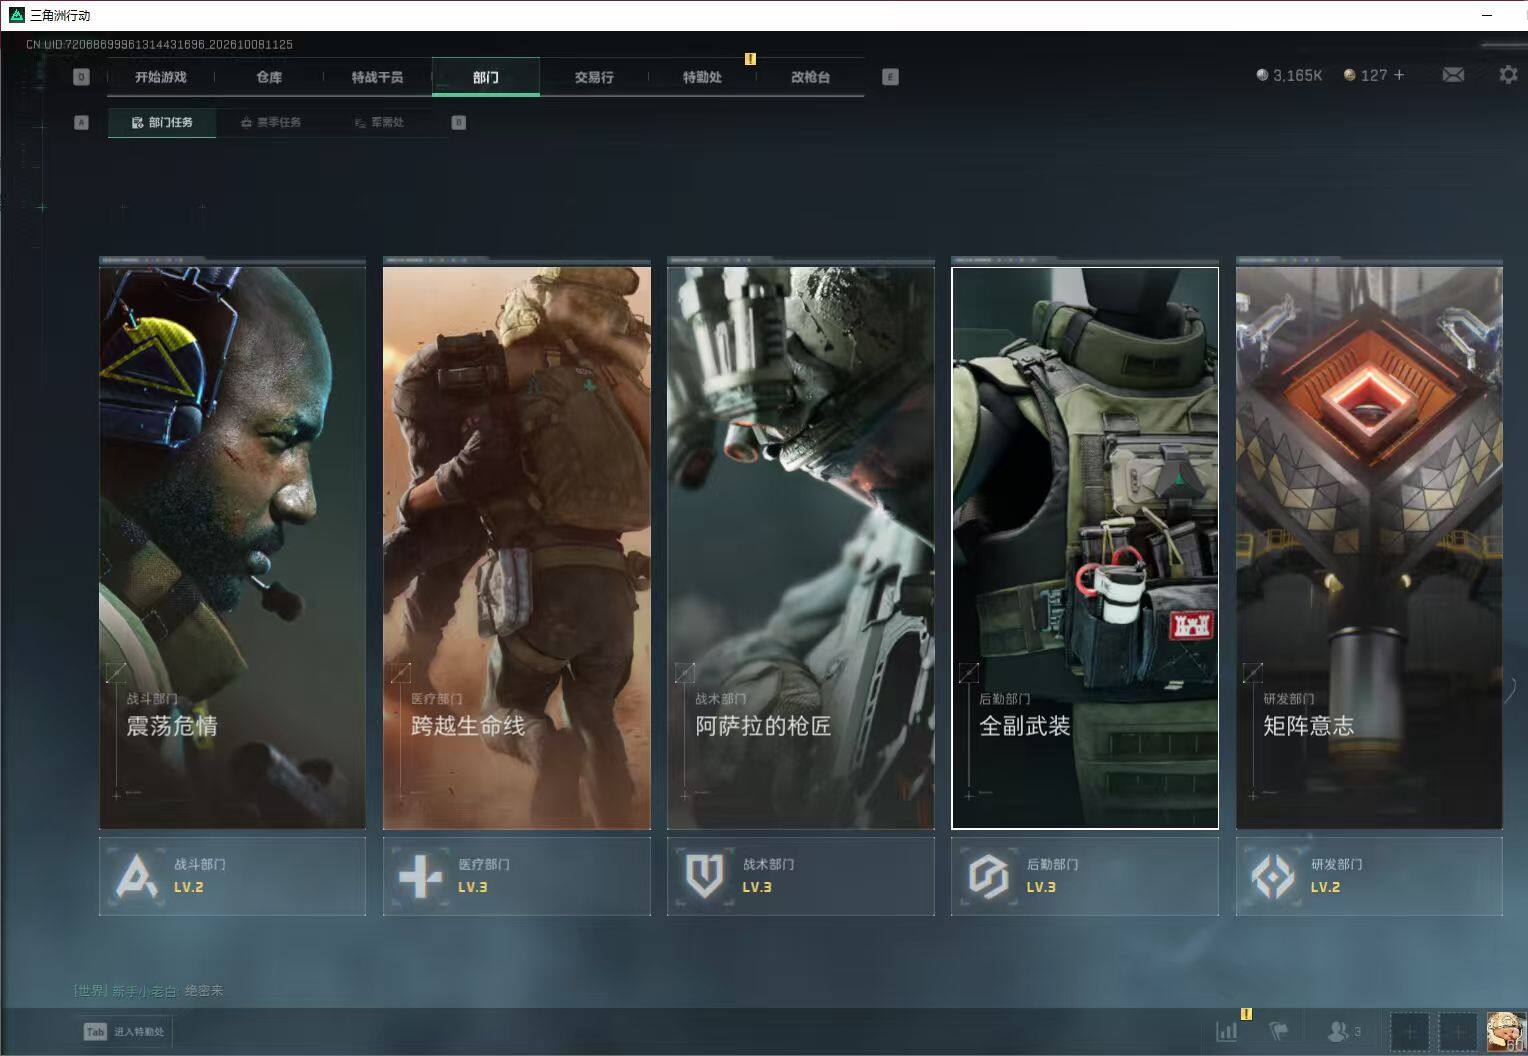Click the 研发部门 diamond emblem icon
The width and height of the screenshot is (1528, 1056).
pyautogui.click(x=1273, y=877)
